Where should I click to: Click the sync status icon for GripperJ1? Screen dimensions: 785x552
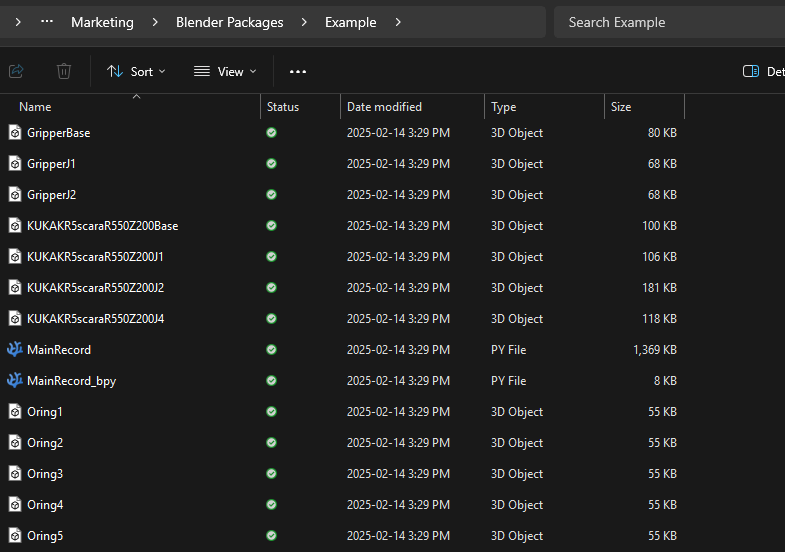click(271, 164)
